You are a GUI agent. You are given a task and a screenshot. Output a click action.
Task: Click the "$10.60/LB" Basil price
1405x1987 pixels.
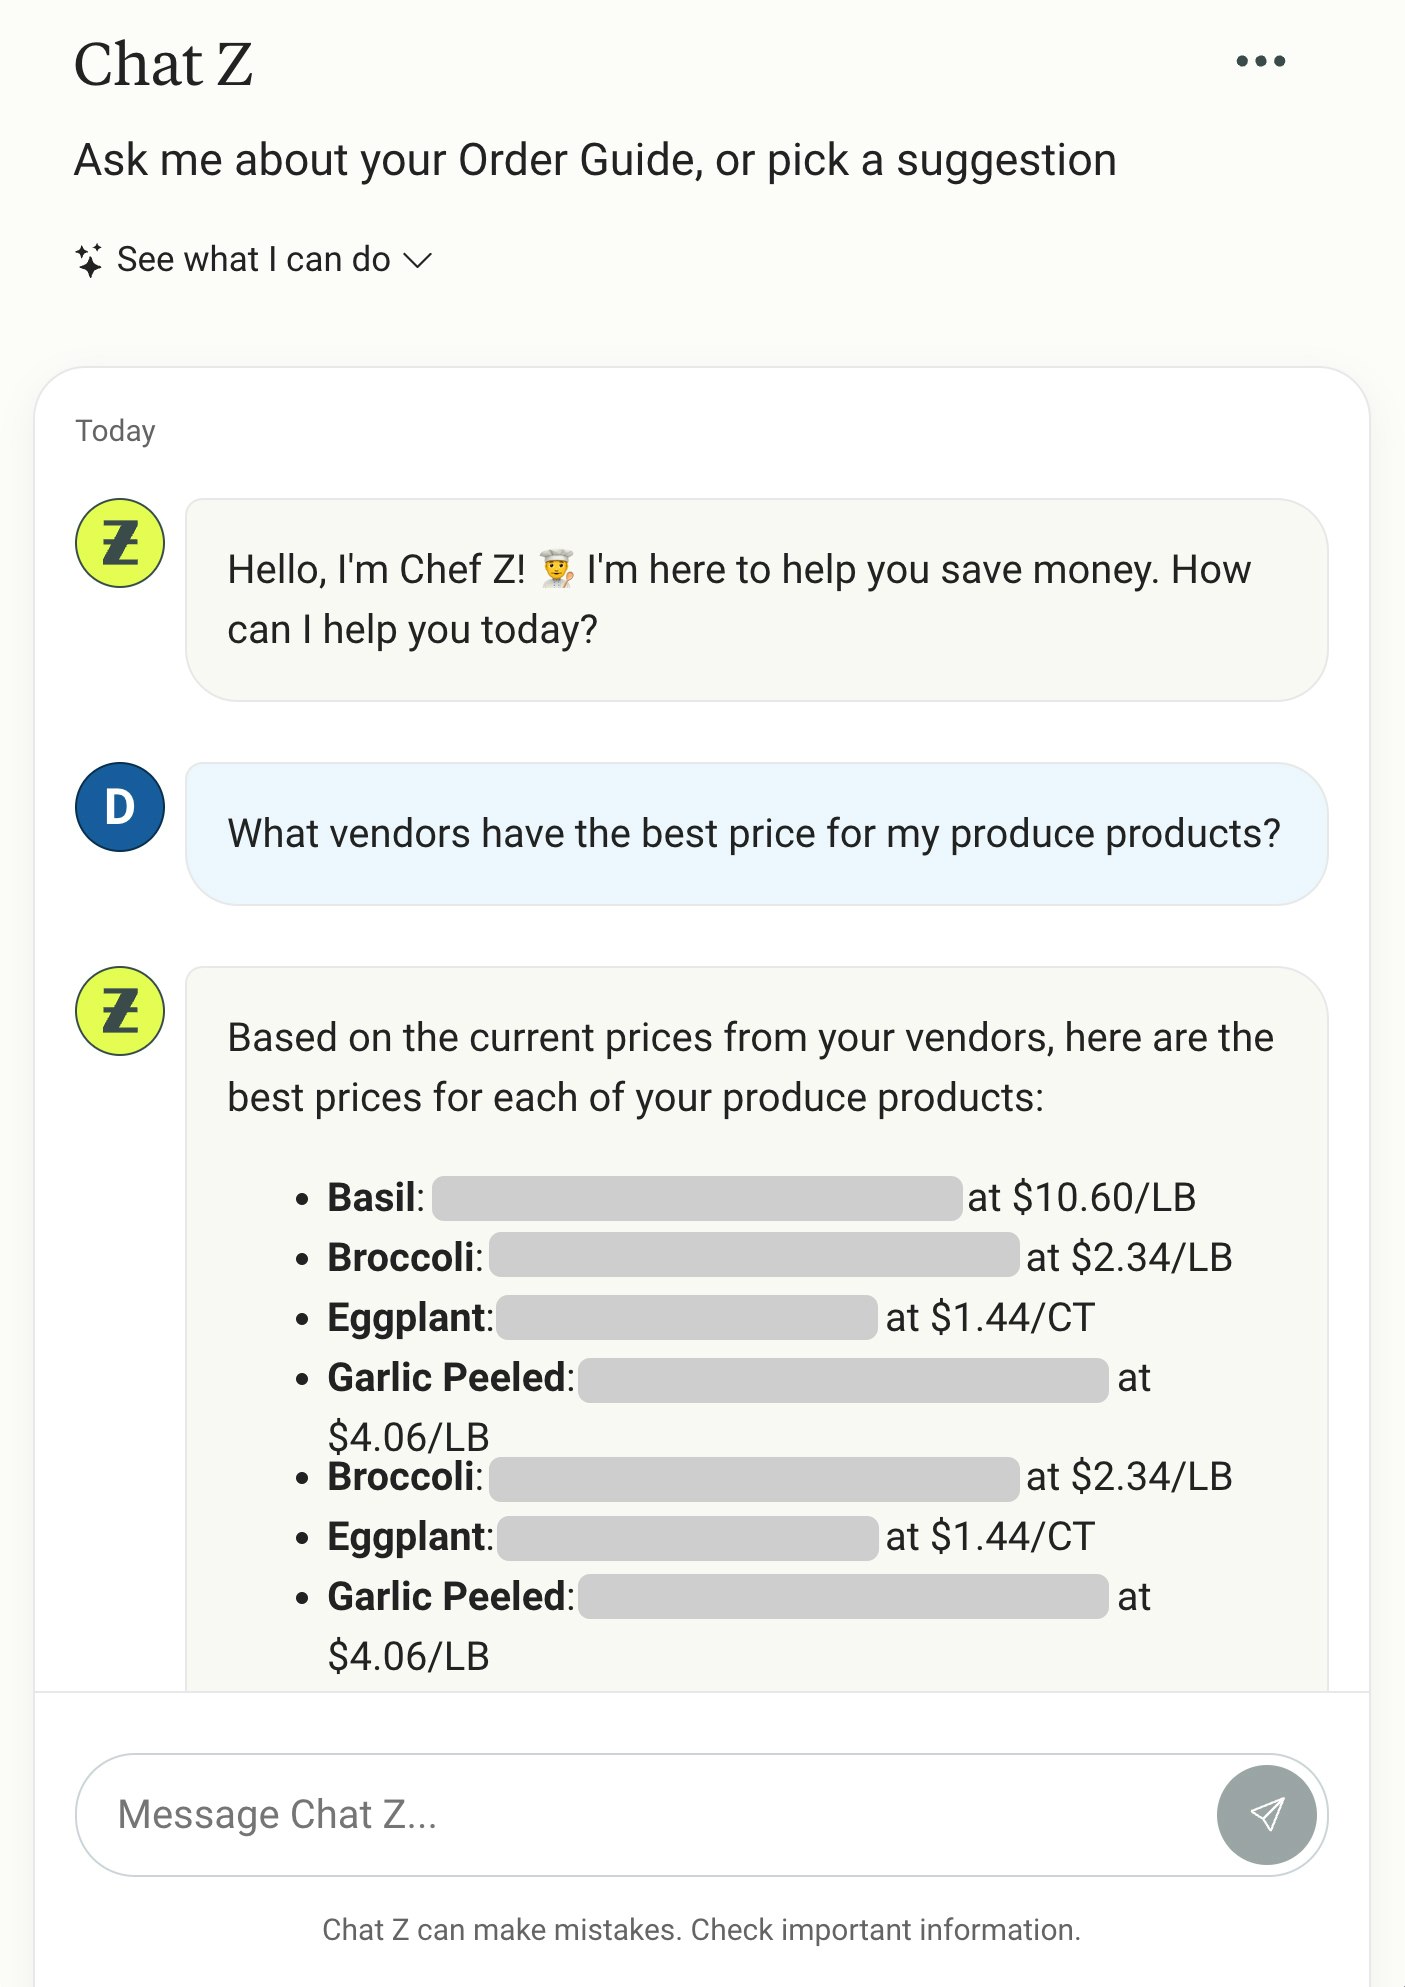click(1104, 1198)
